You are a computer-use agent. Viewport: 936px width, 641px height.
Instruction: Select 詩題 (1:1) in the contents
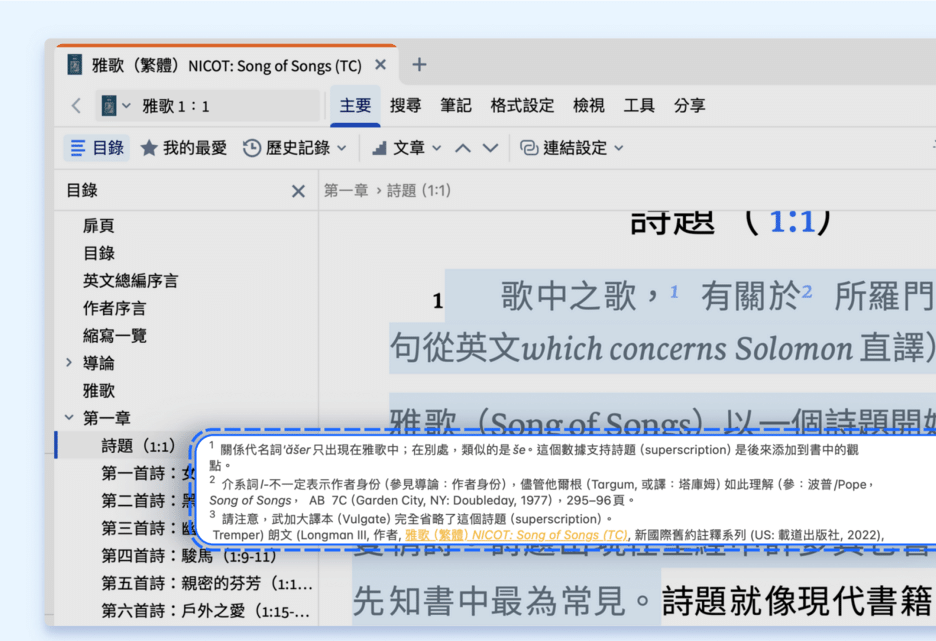click(138, 445)
